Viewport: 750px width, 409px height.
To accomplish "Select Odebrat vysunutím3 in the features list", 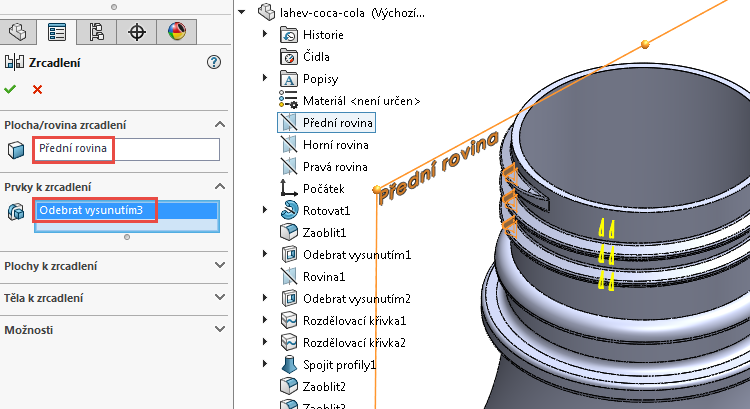I will [126, 210].
